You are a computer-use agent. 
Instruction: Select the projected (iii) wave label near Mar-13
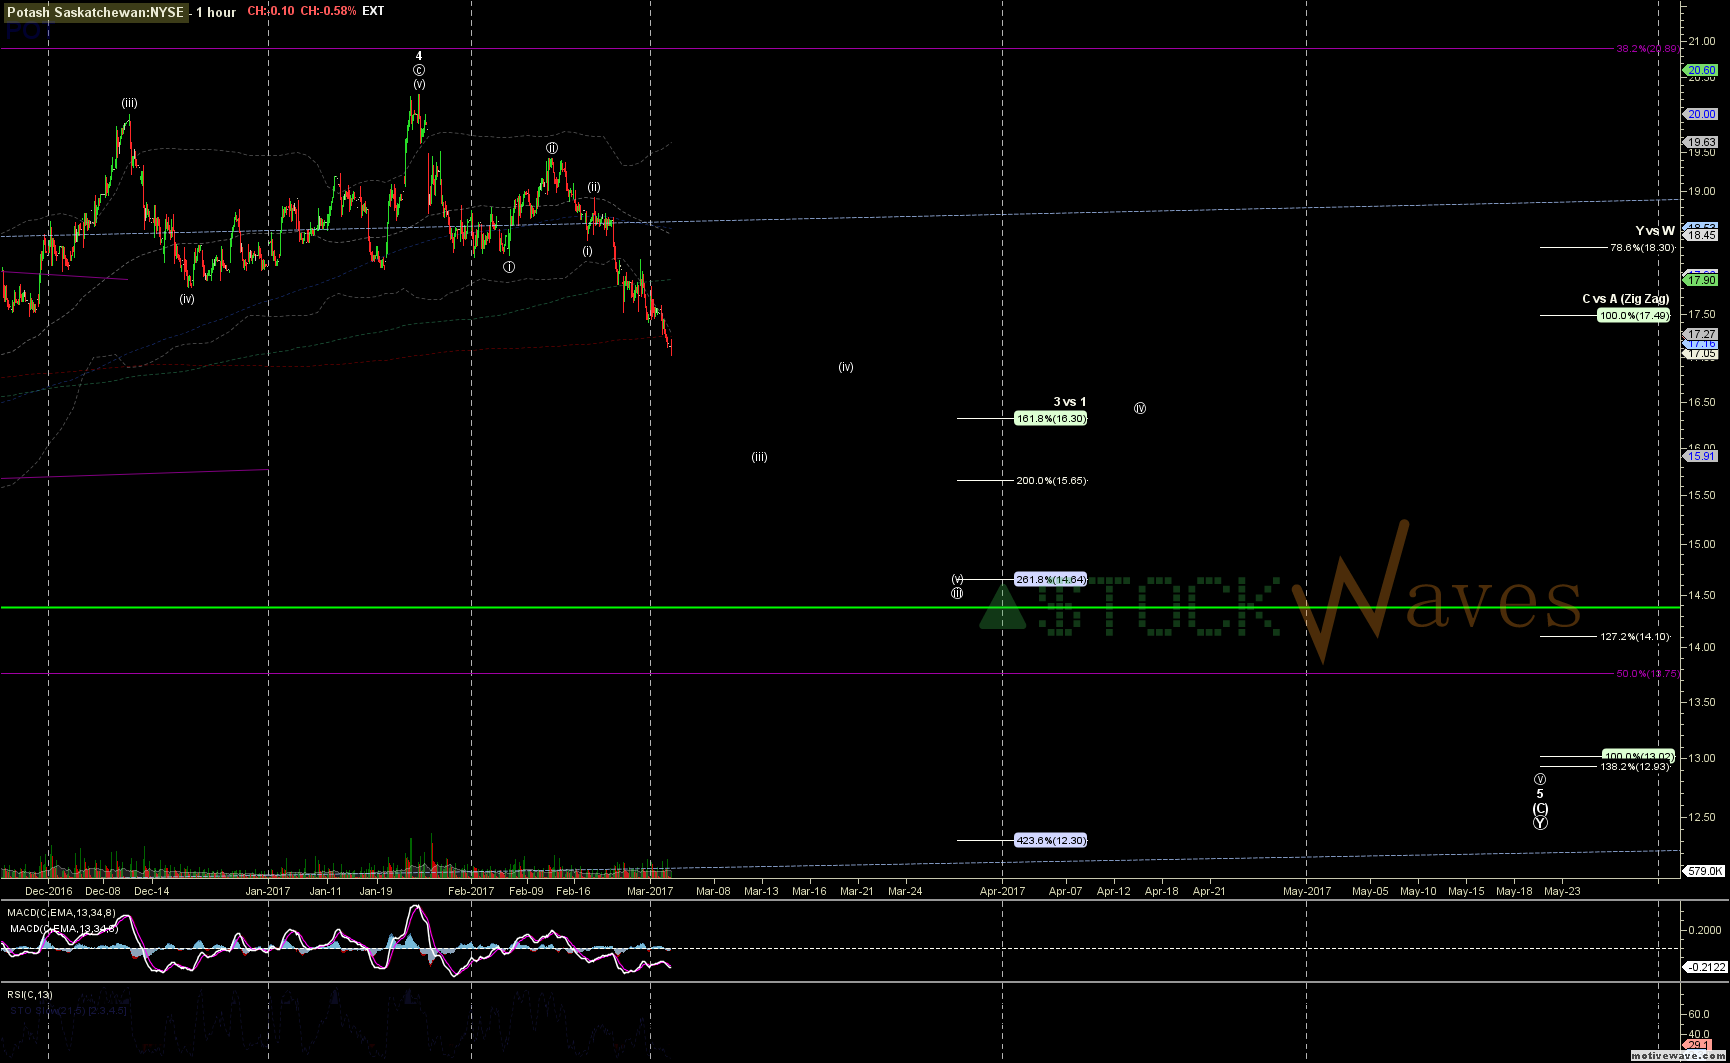[x=760, y=457]
